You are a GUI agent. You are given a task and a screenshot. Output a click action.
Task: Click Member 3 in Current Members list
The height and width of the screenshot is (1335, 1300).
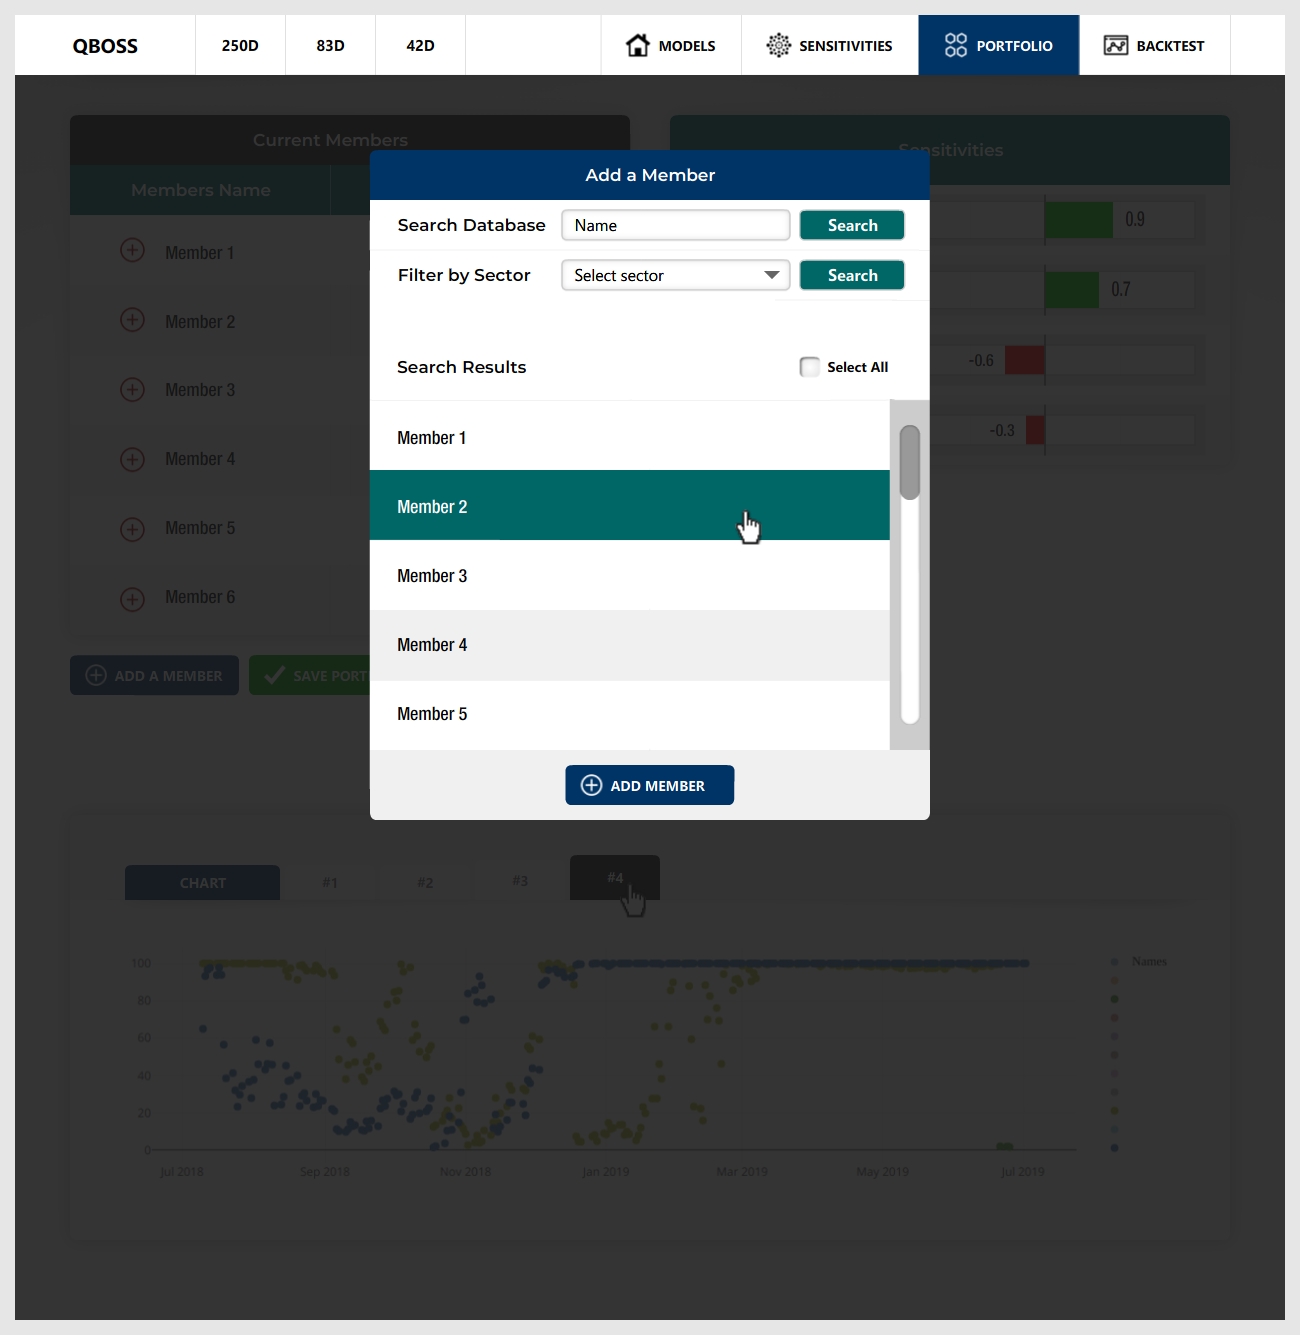pyautogui.click(x=200, y=390)
